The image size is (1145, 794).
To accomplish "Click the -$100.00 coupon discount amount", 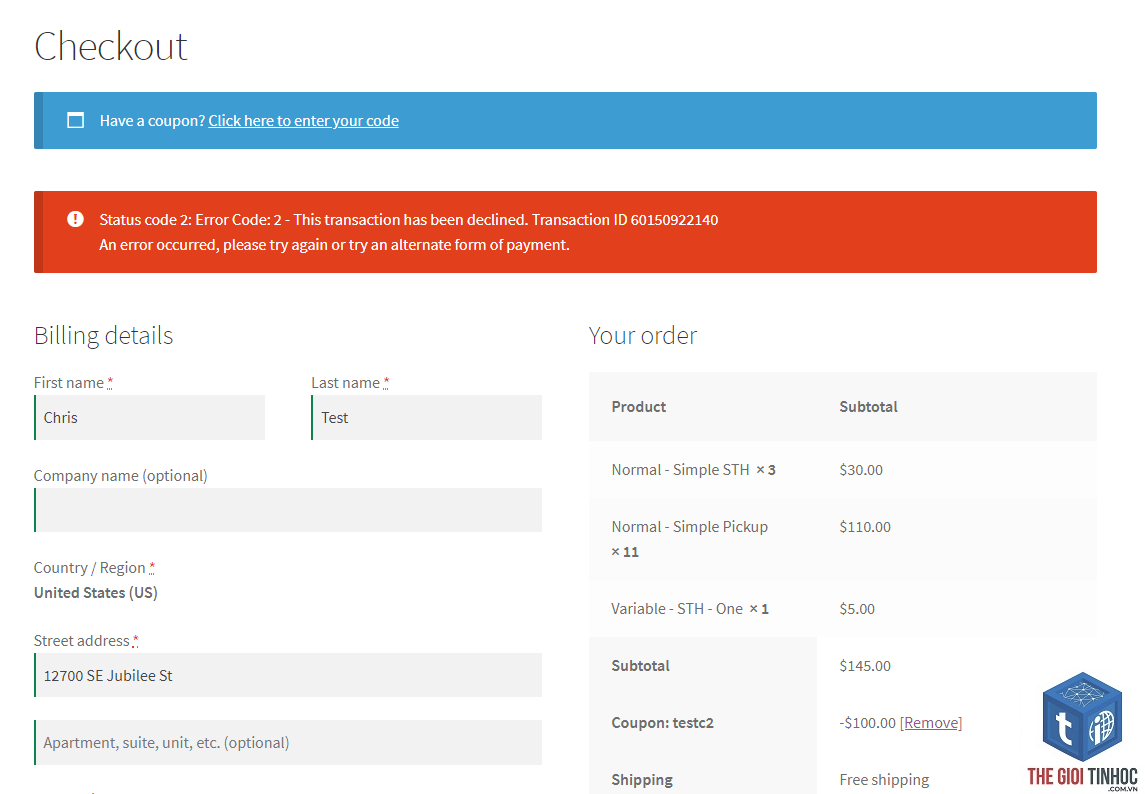I will [868, 722].
